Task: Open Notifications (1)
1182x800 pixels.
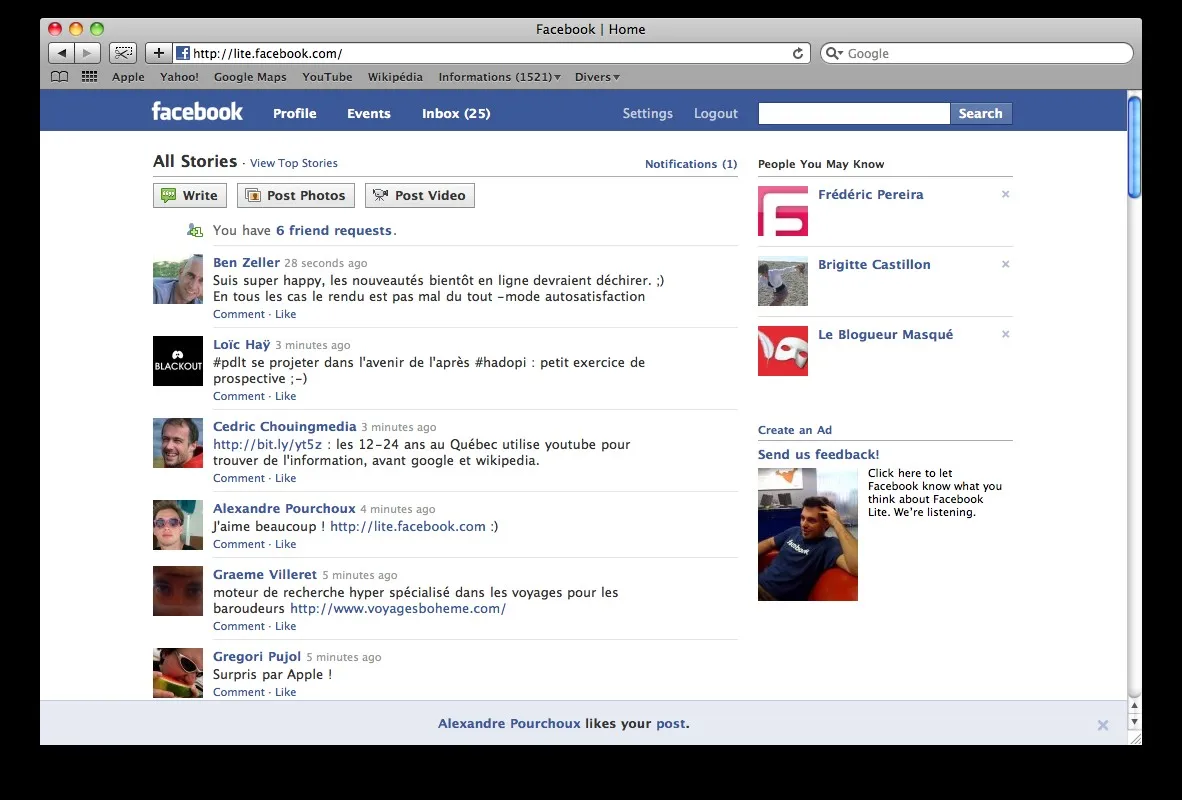Action: [691, 164]
